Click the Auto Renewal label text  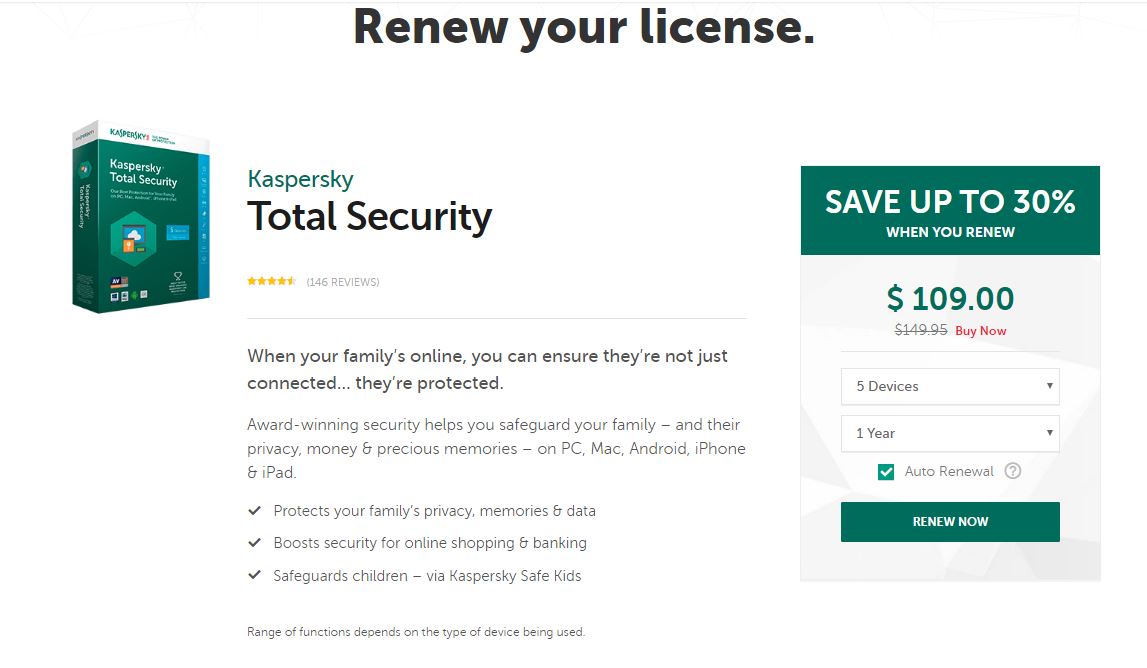click(x=949, y=471)
